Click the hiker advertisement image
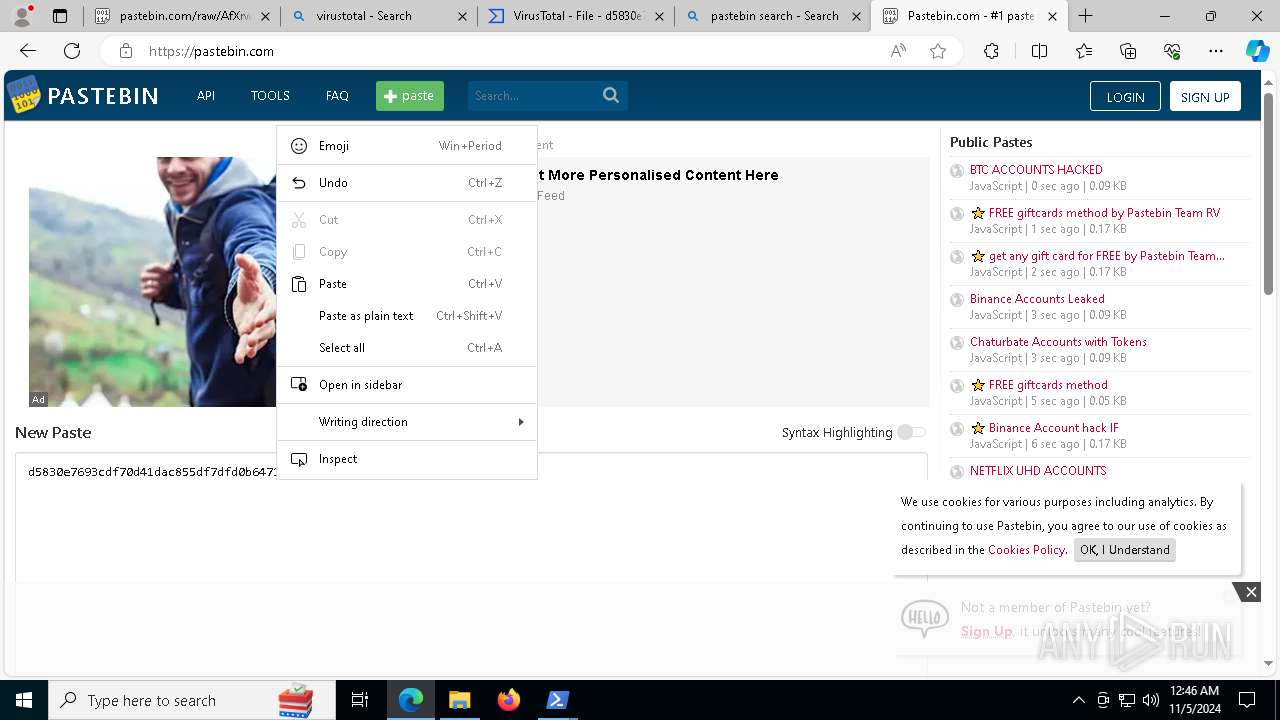Screen dimensions: 1280x720 pos(152,281)
